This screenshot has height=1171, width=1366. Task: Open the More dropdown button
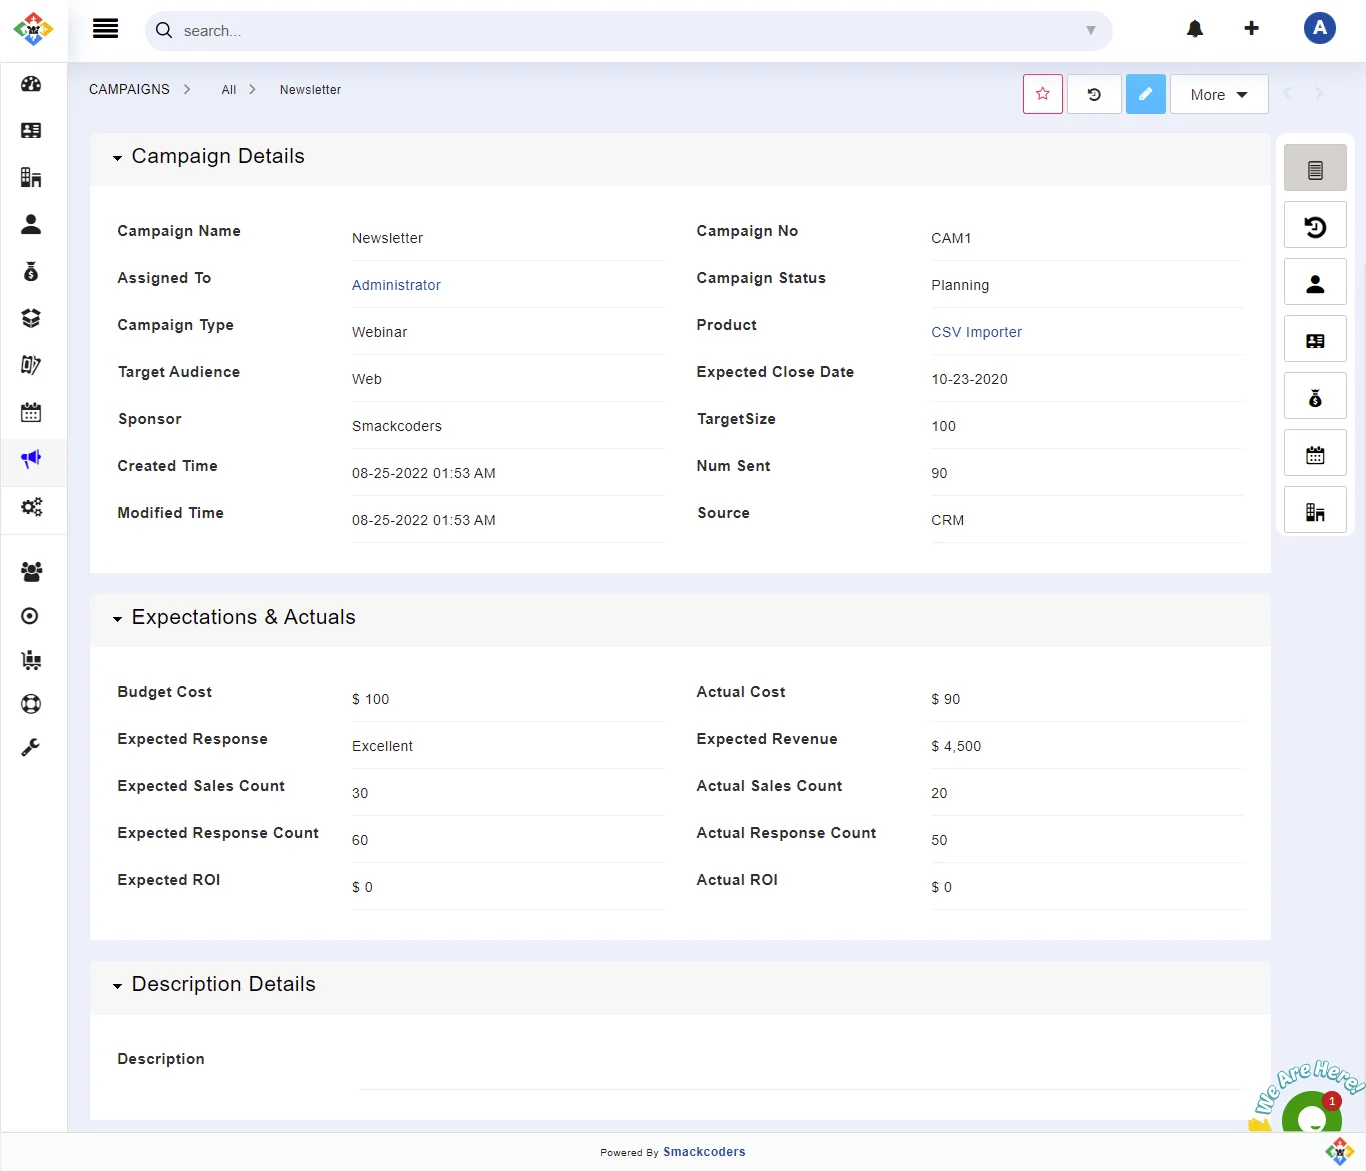point(1218,95)
